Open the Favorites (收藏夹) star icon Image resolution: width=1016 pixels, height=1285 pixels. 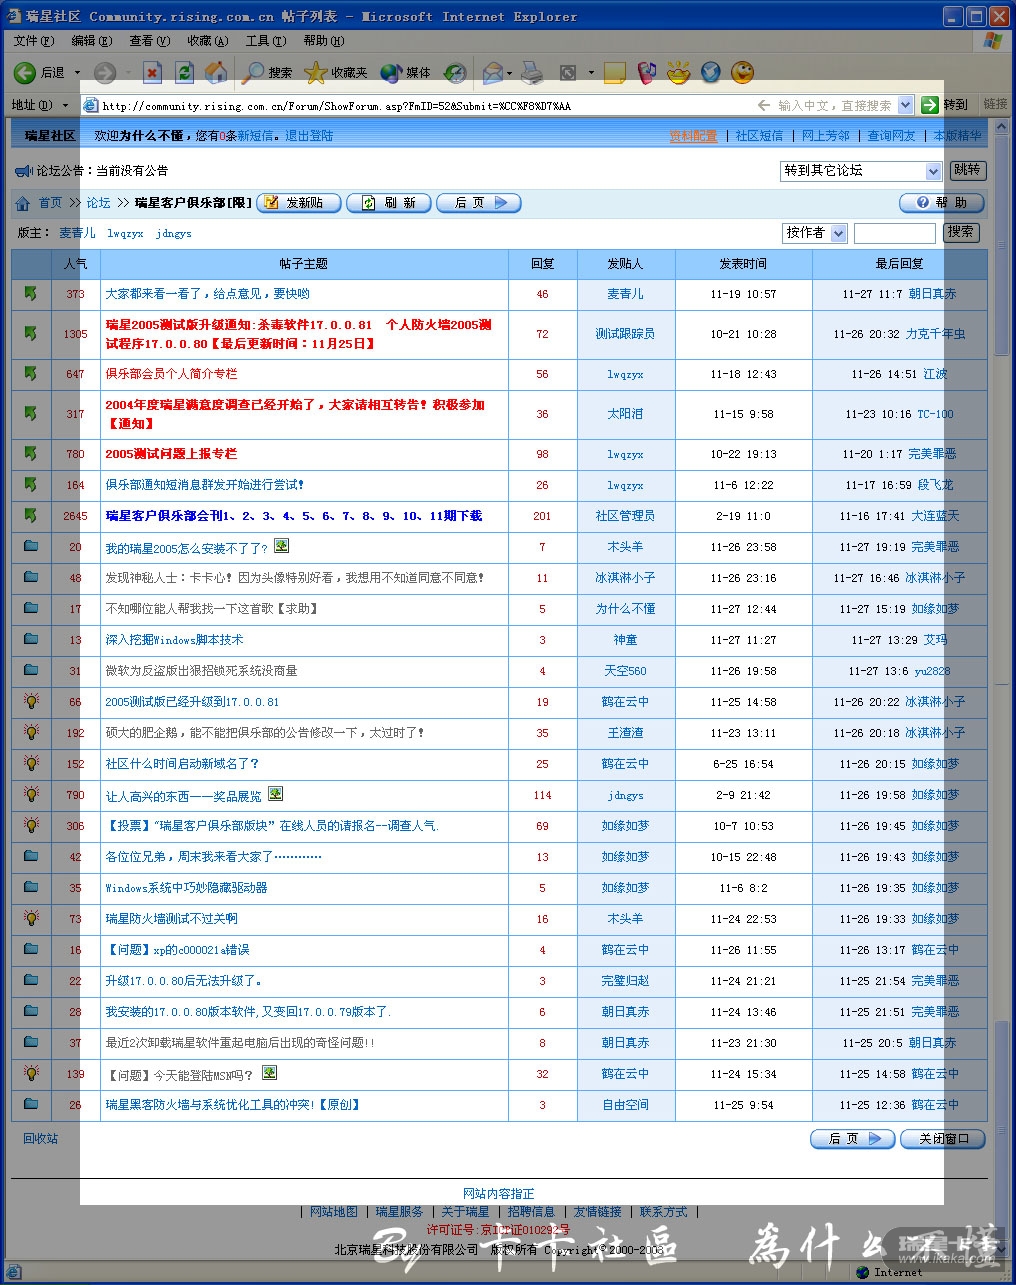pyautogui.click(x=316, y=72)
